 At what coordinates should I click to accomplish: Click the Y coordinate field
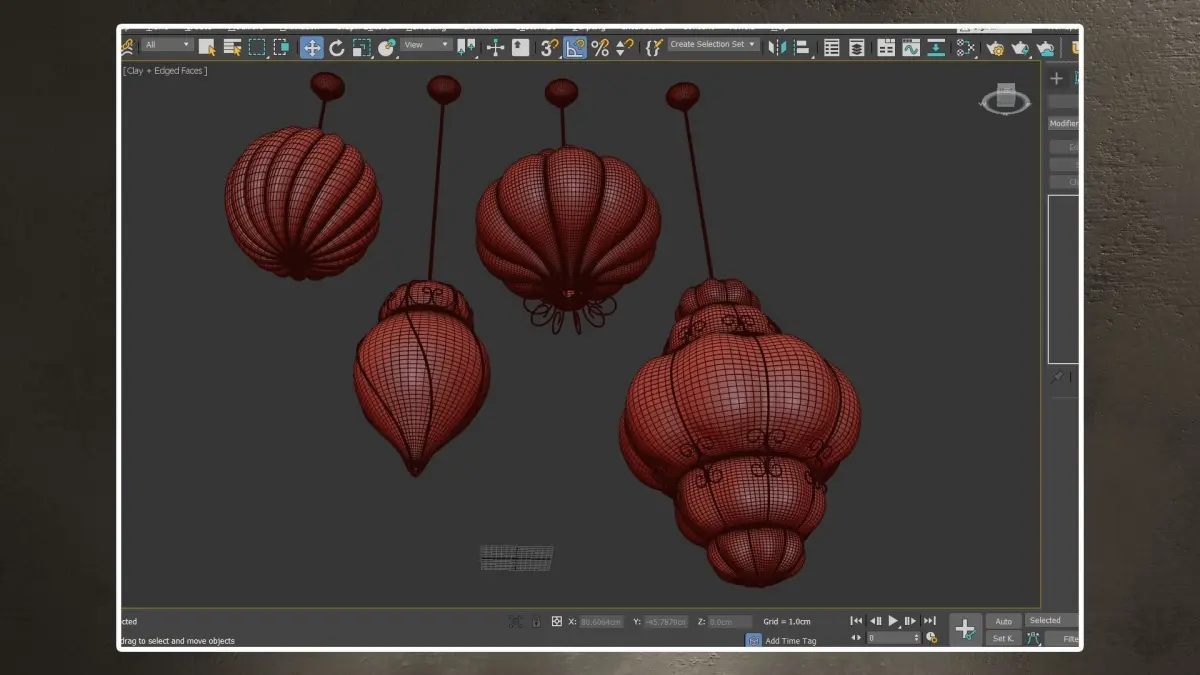point(666,622)
